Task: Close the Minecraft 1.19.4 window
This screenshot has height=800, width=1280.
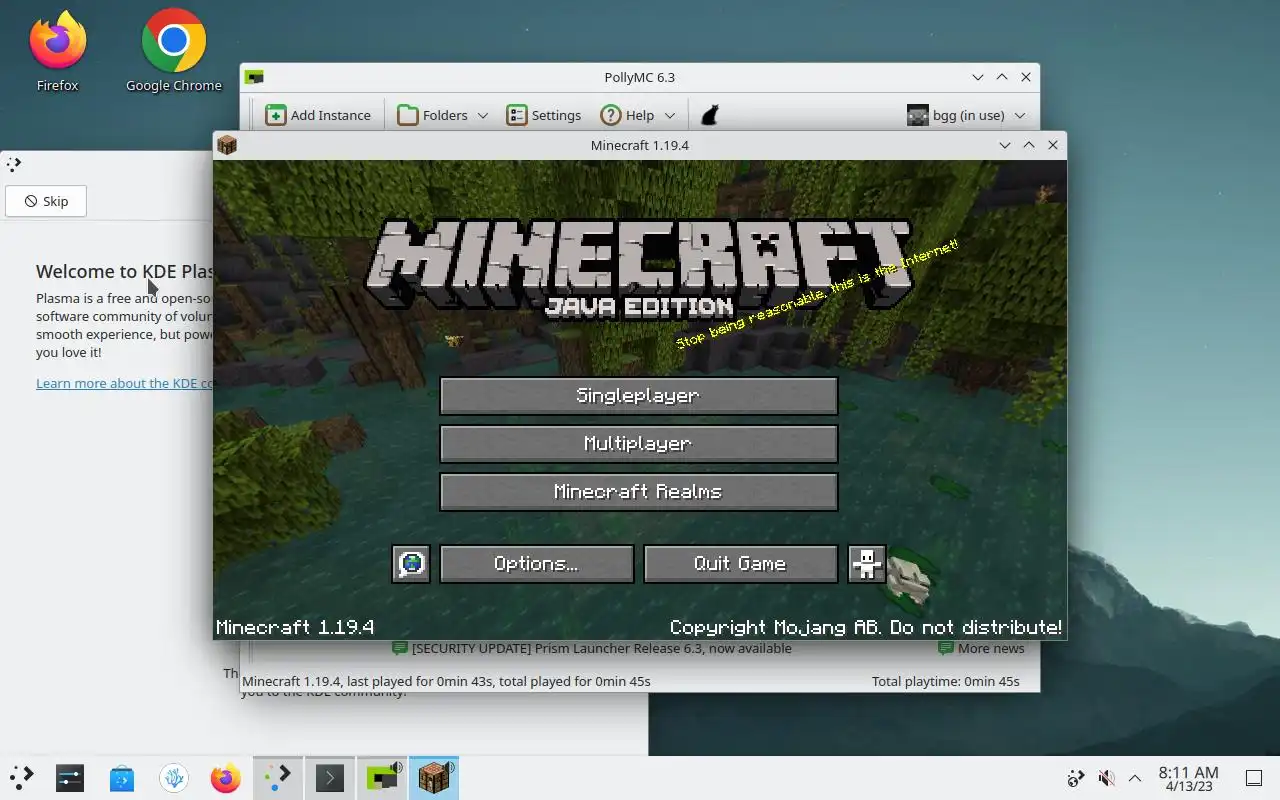Action: coord(1053,145)
